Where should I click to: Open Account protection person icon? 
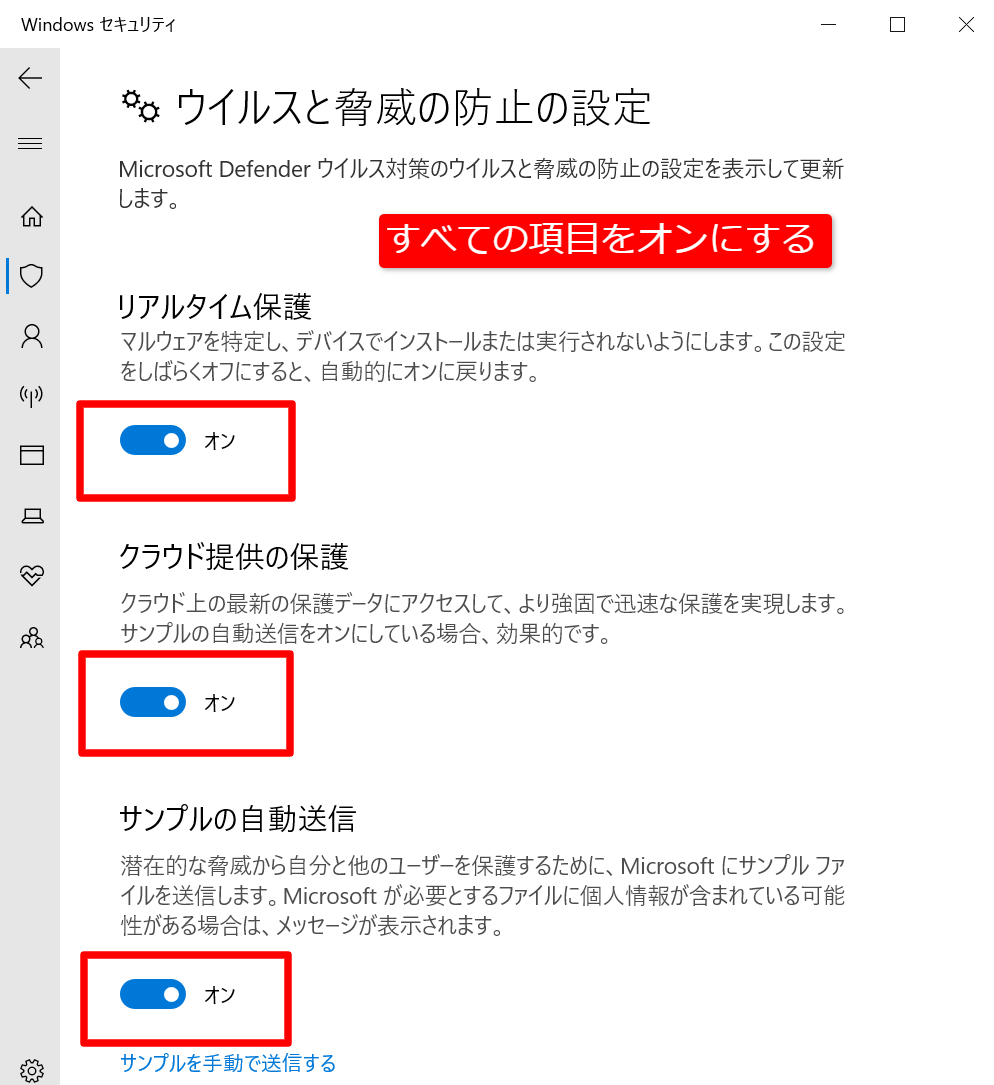click(x=32, y=336)
